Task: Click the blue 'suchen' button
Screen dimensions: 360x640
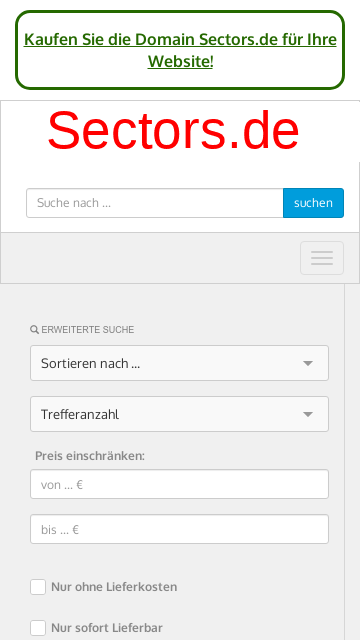Action: click(x=313, y=203)
